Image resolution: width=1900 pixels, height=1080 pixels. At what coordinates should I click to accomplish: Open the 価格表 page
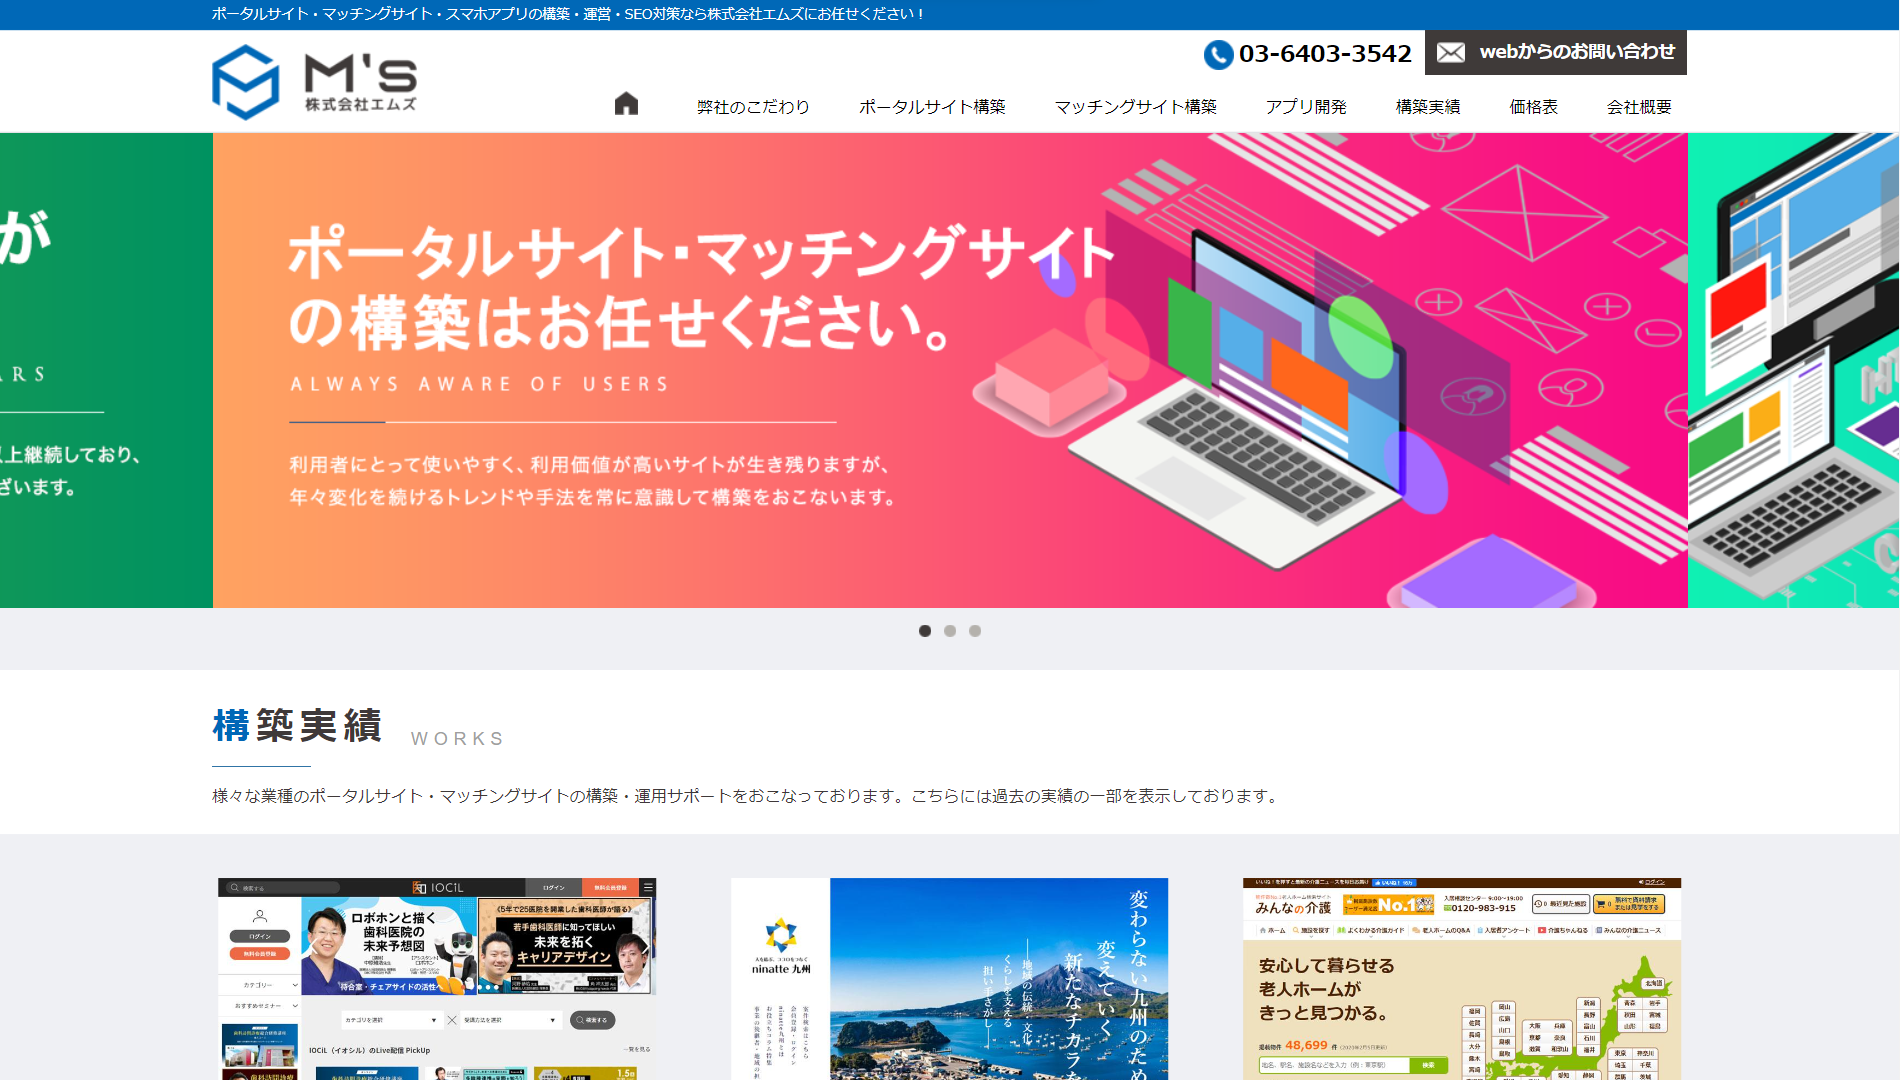[1533, 107]
